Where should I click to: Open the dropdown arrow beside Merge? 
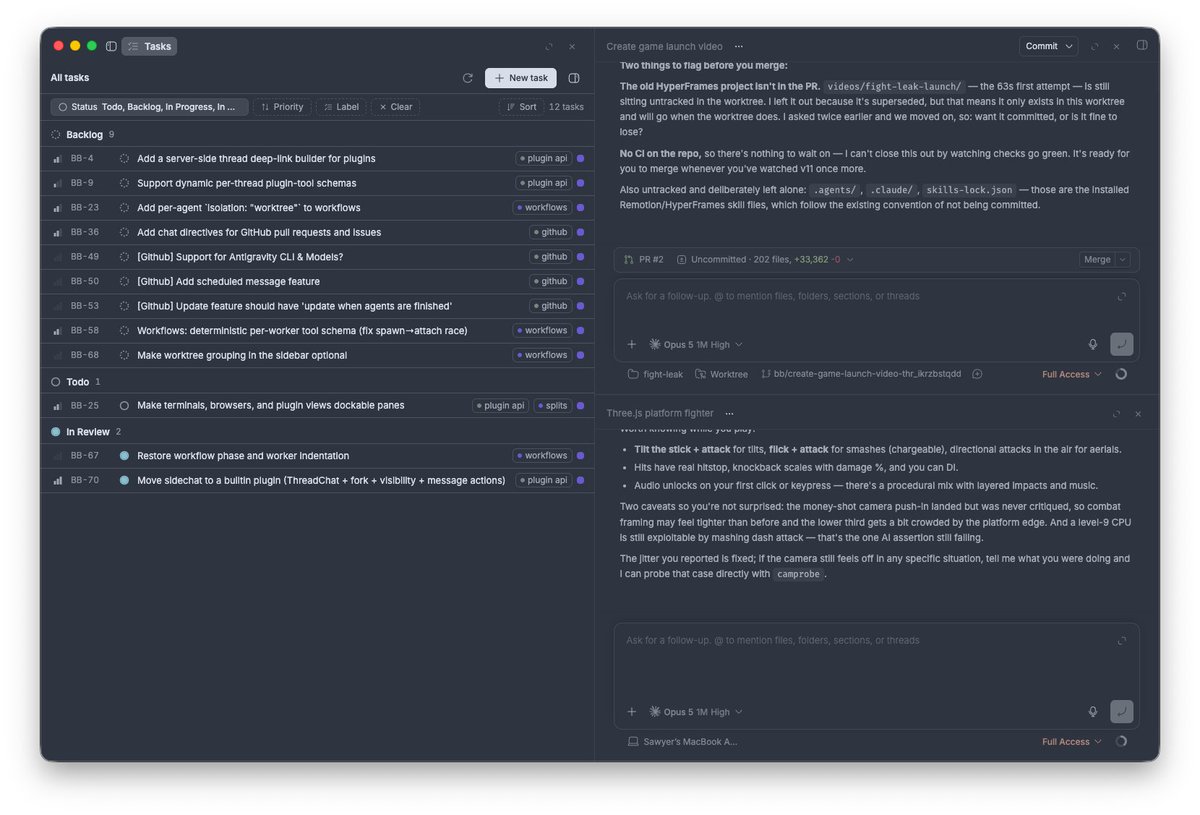click(x=1123, y=259)
